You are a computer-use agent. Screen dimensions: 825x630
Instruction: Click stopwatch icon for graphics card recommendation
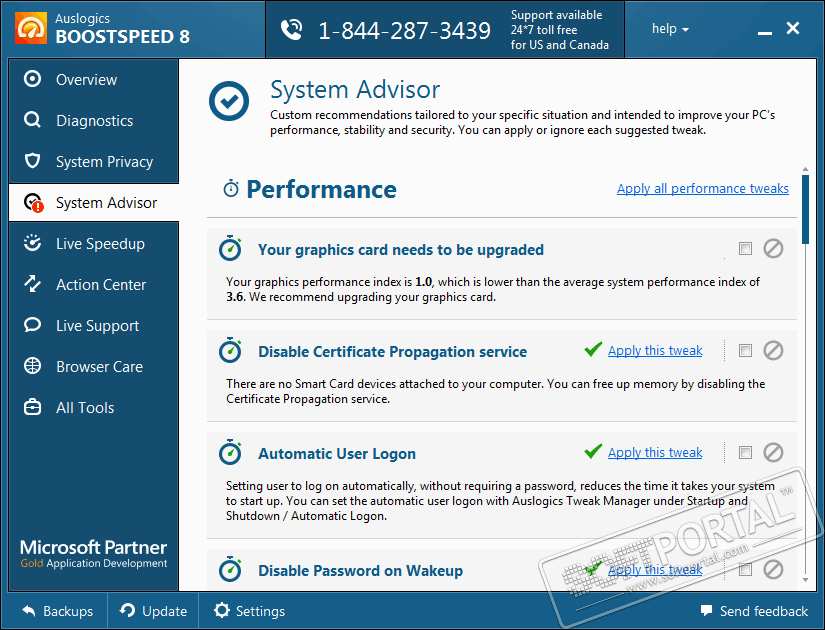230,248
